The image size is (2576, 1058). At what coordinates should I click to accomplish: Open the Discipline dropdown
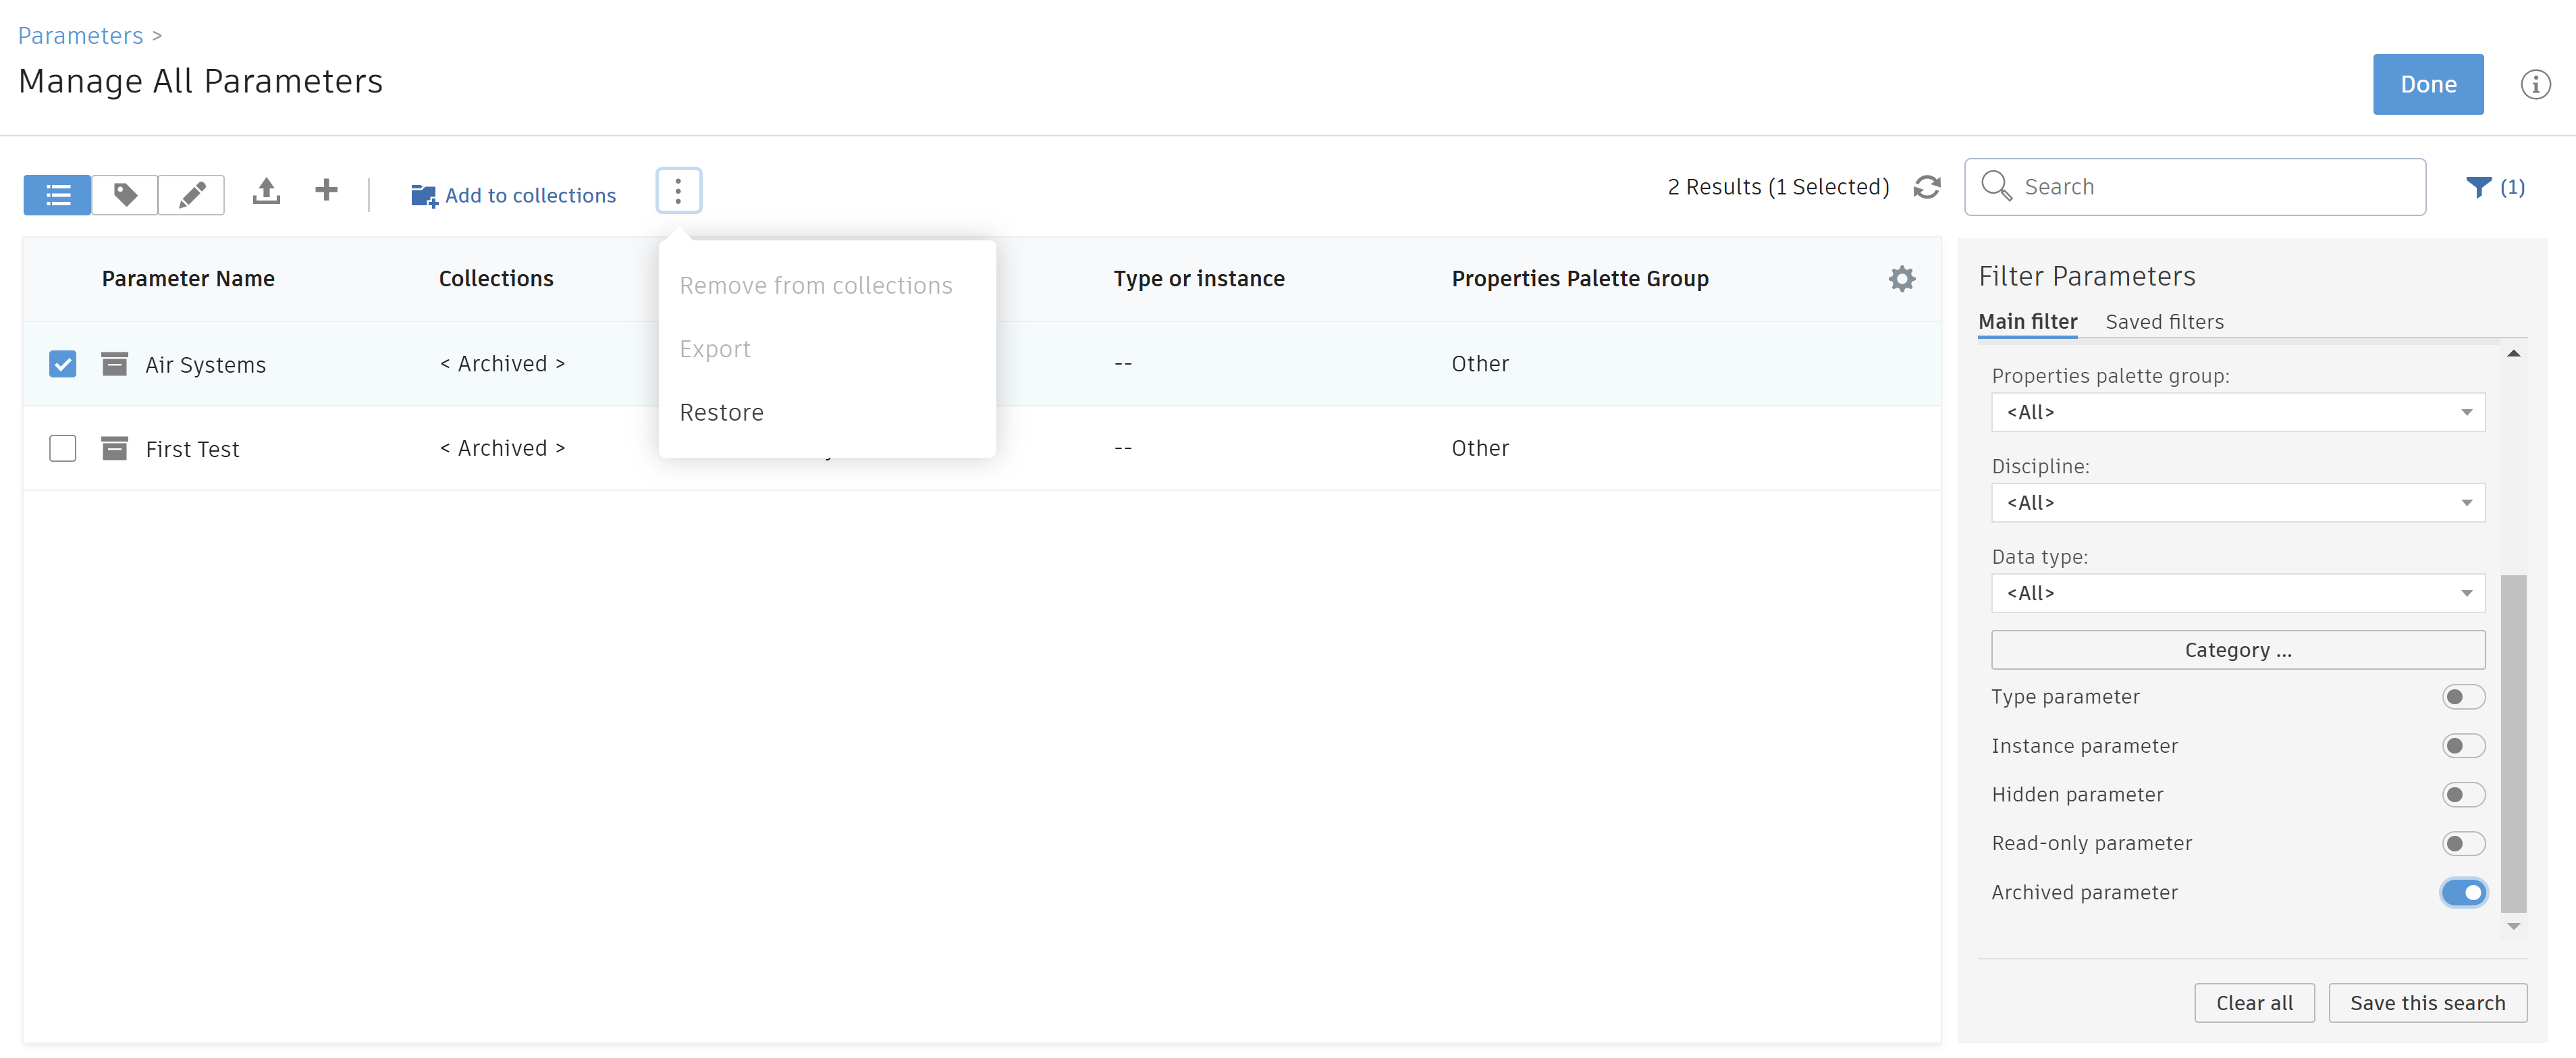(2237, 502)
